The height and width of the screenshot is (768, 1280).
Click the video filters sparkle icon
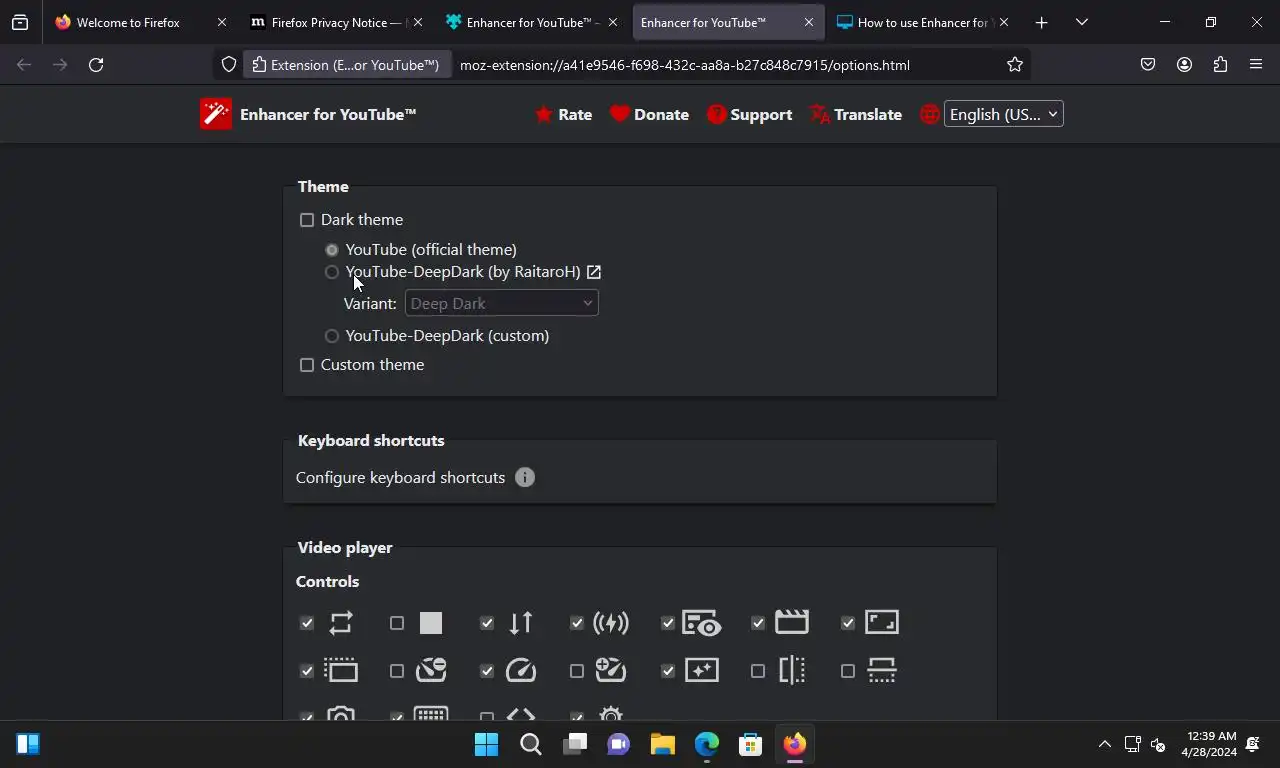[701, 670]
